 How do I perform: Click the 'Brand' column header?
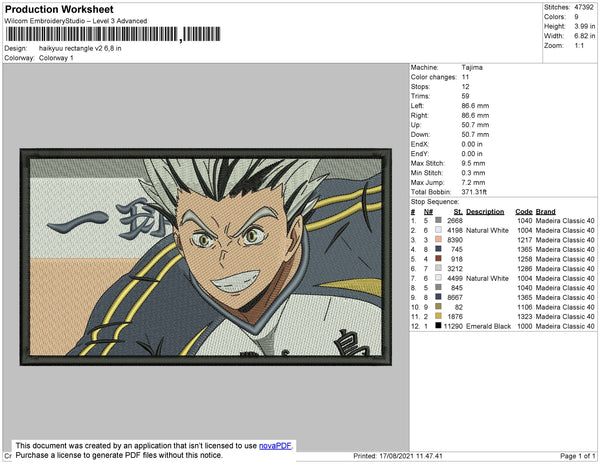click(x=545, y=212)
